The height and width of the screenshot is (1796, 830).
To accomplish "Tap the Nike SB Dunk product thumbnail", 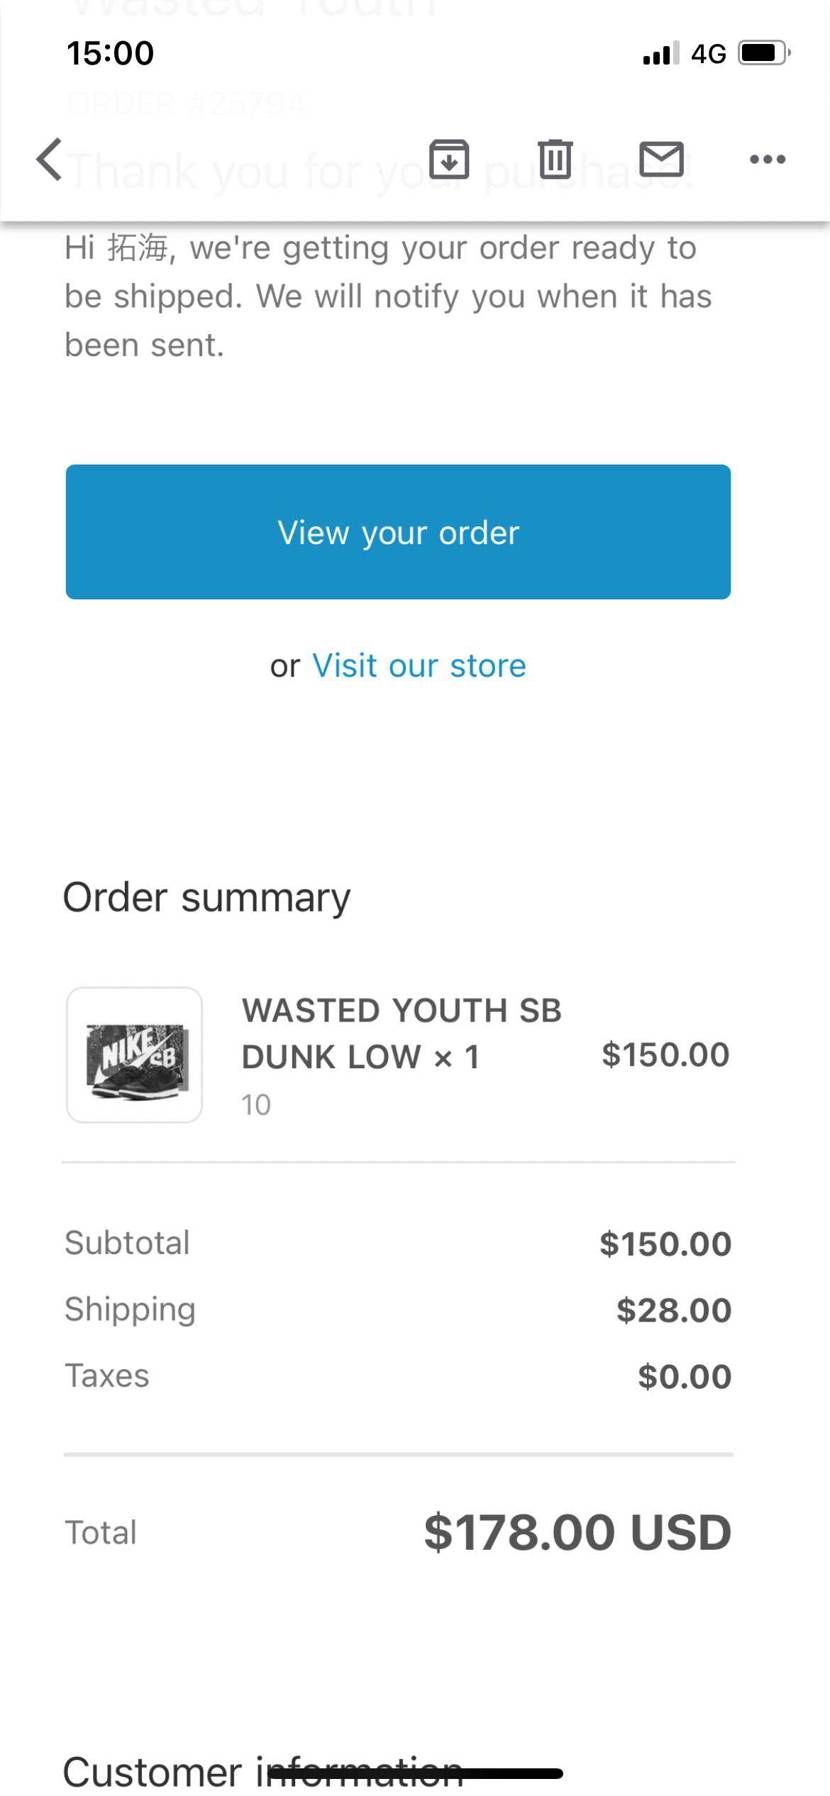I will pyautogui.click(x=135, y=1055).
